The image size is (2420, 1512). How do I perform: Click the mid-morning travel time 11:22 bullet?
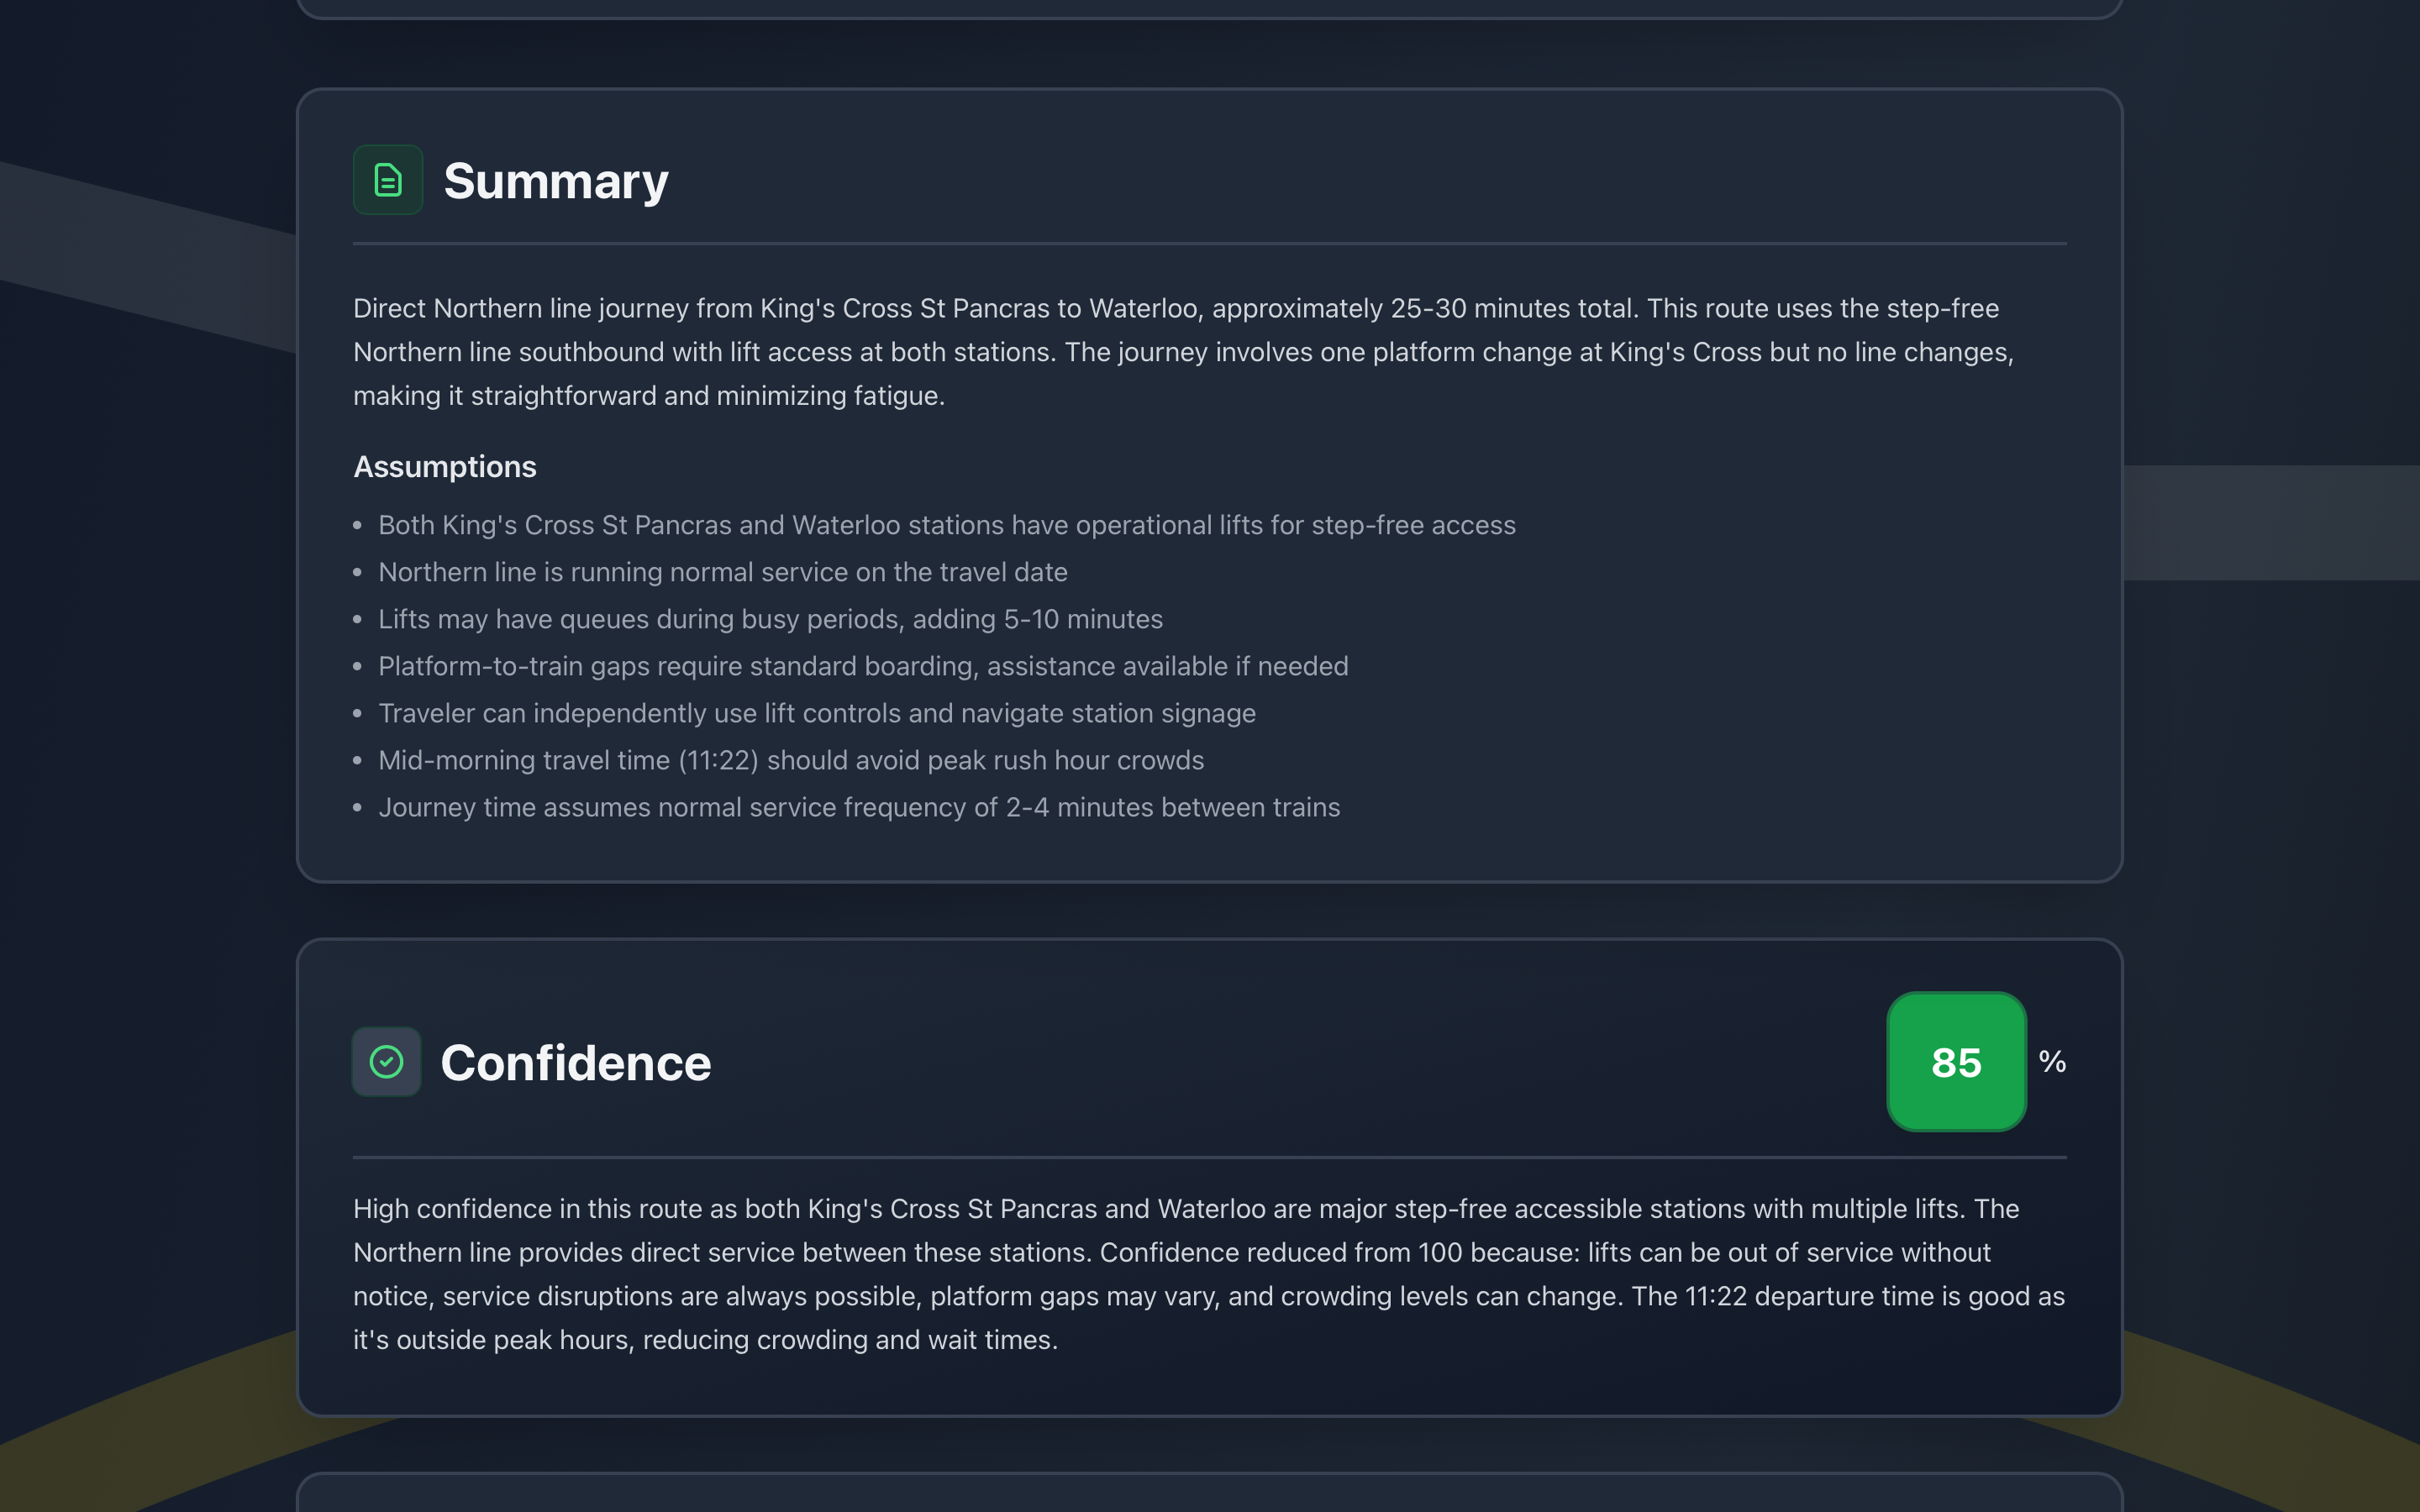tap(790, 760)
